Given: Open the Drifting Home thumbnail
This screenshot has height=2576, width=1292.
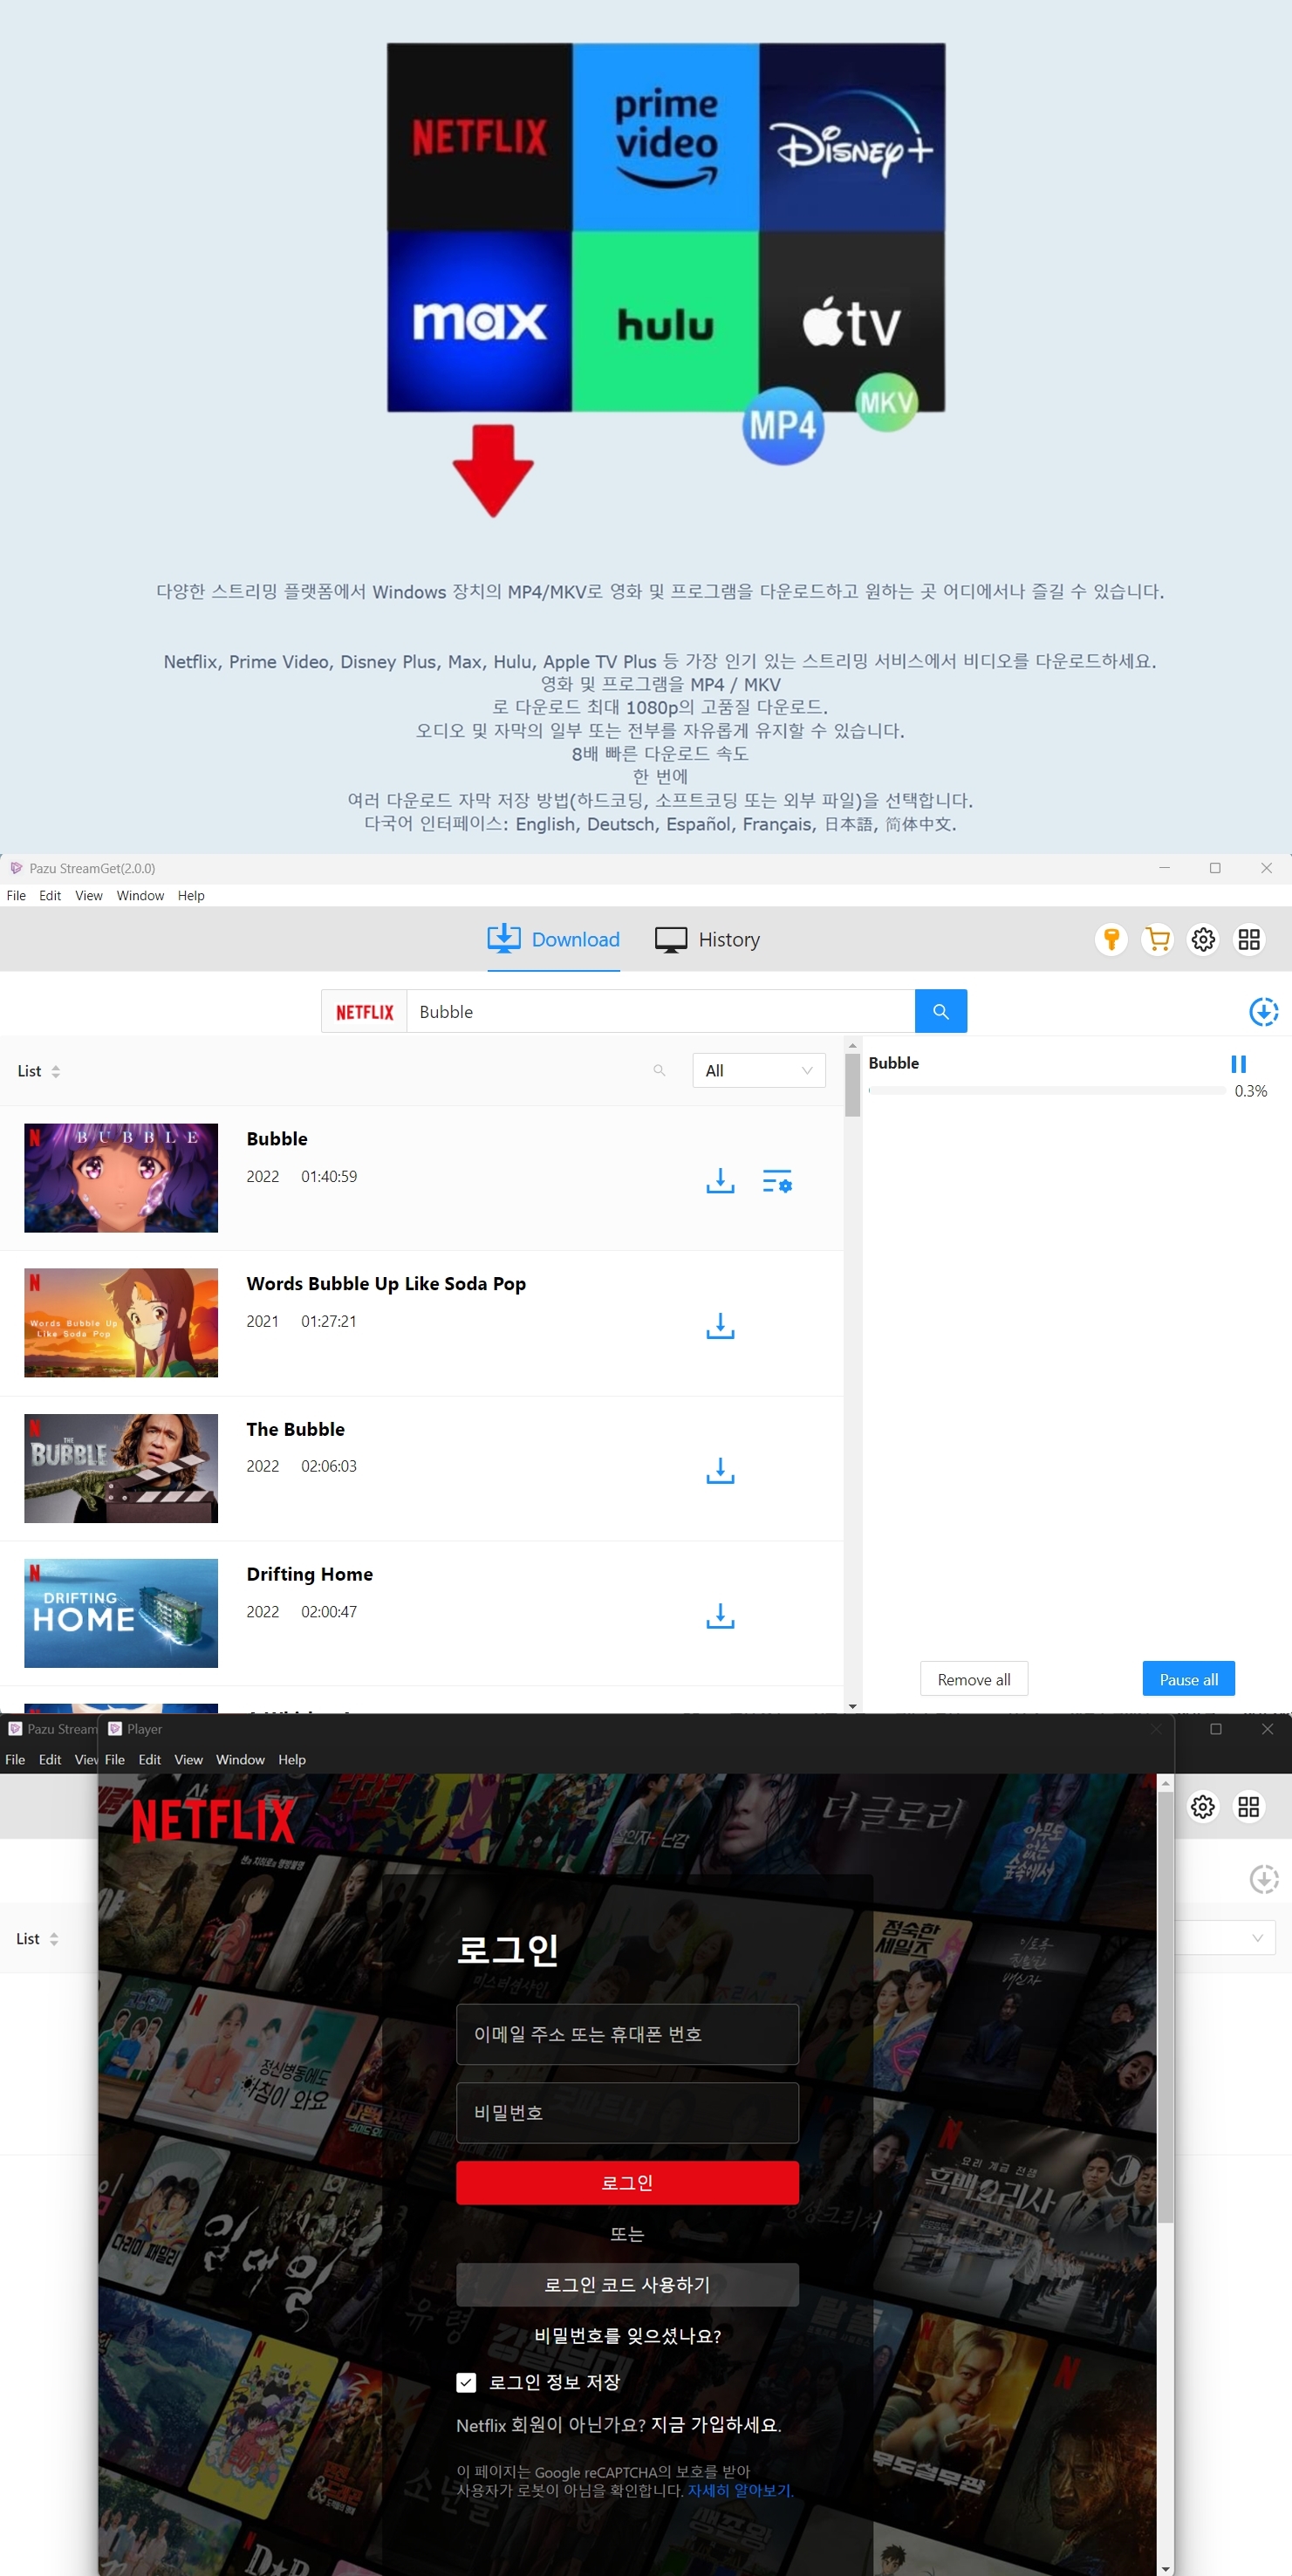Looking at the screenshot, I should pyautogui.click(x=121, y=1613).
